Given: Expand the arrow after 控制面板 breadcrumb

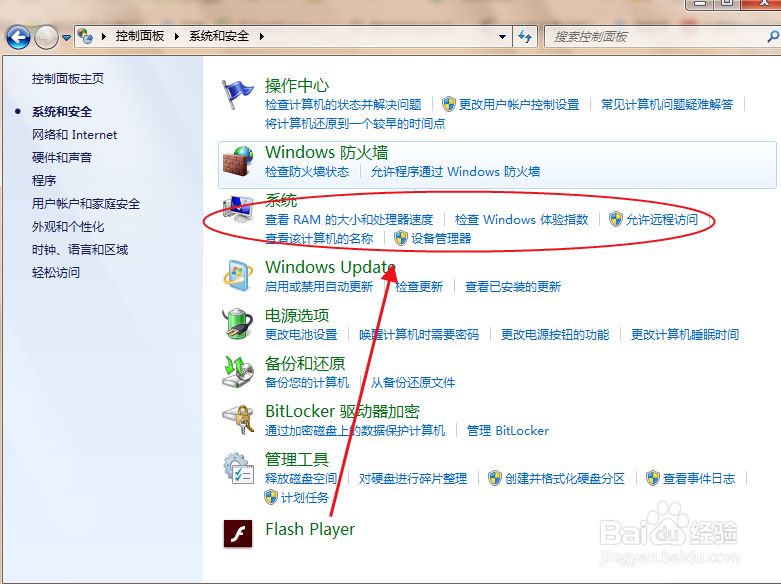Looking at the screenshot, I should pyautogui.click(x=176, y=36).
